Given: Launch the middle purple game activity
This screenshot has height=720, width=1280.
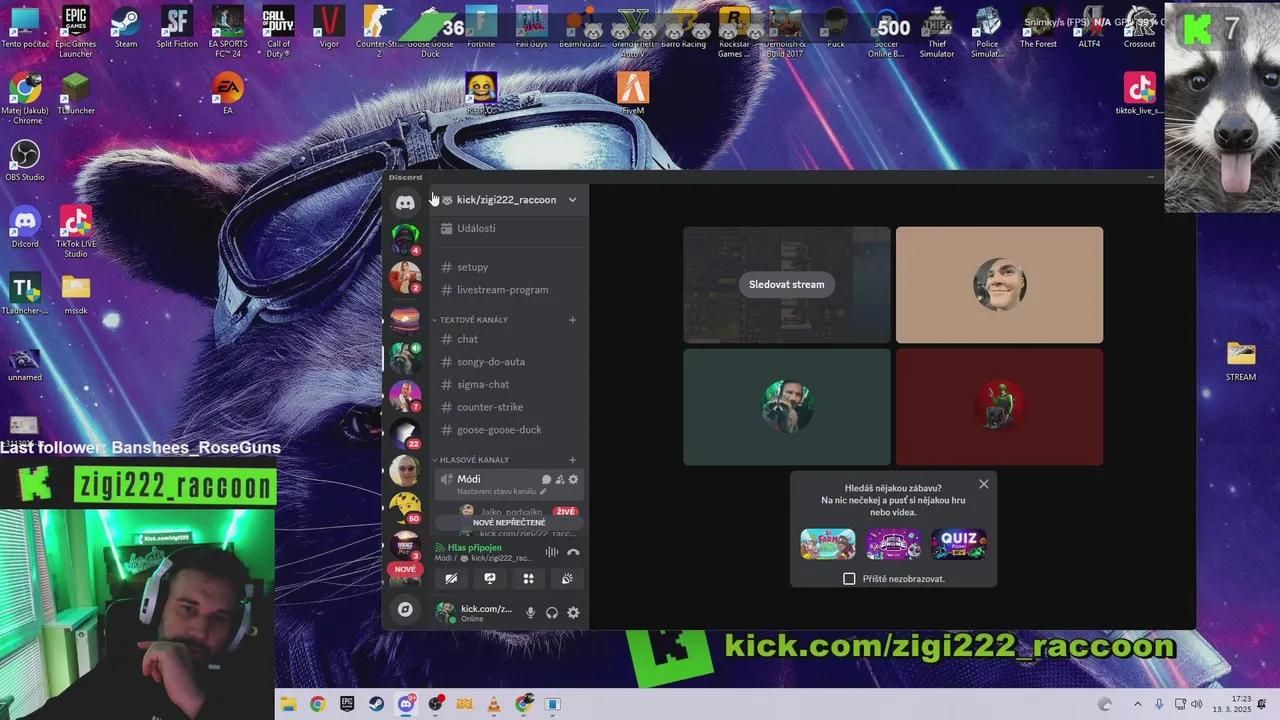Looking at the screenshot, I should click(x=894, y=544).
